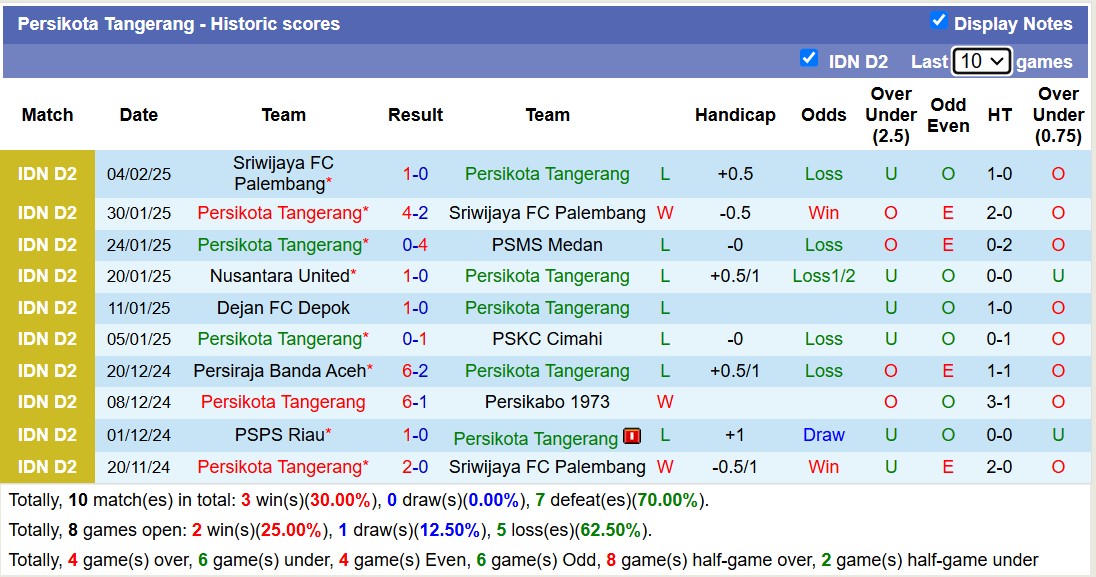Open the PSKC Cimahi team page link

pos(547,339)
